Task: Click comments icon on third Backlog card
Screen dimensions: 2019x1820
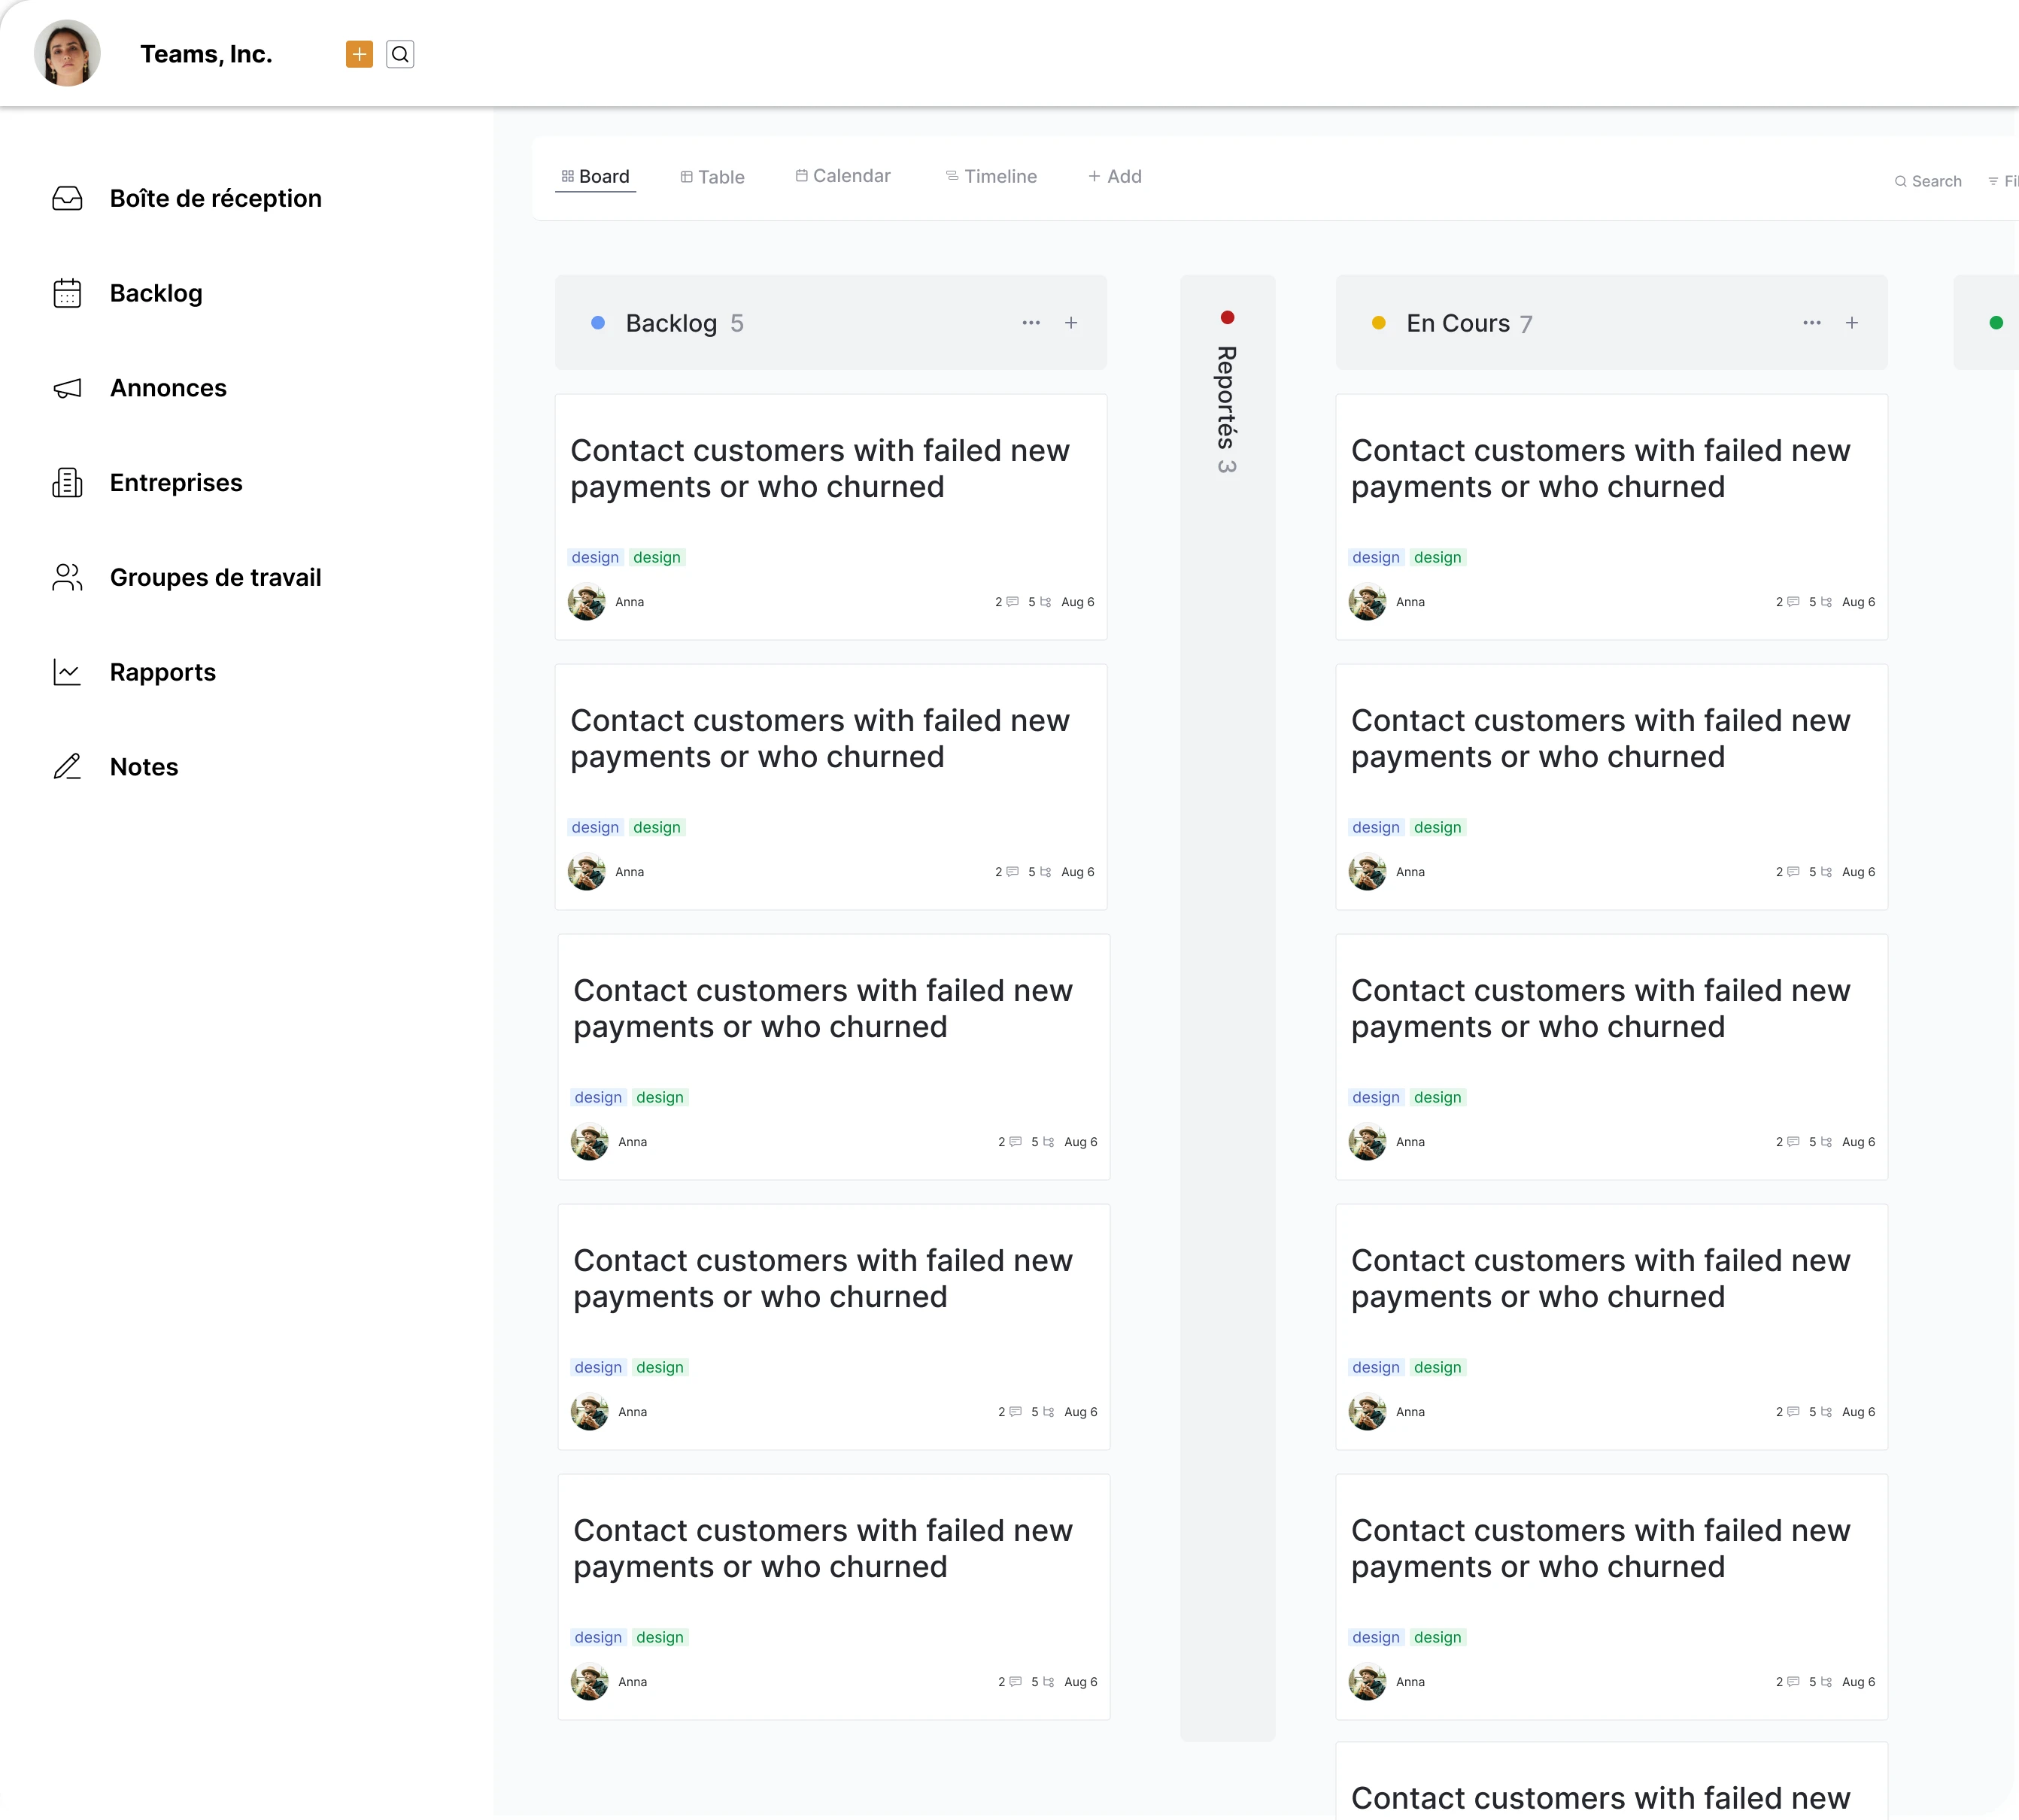Action: [1016, 1142]
